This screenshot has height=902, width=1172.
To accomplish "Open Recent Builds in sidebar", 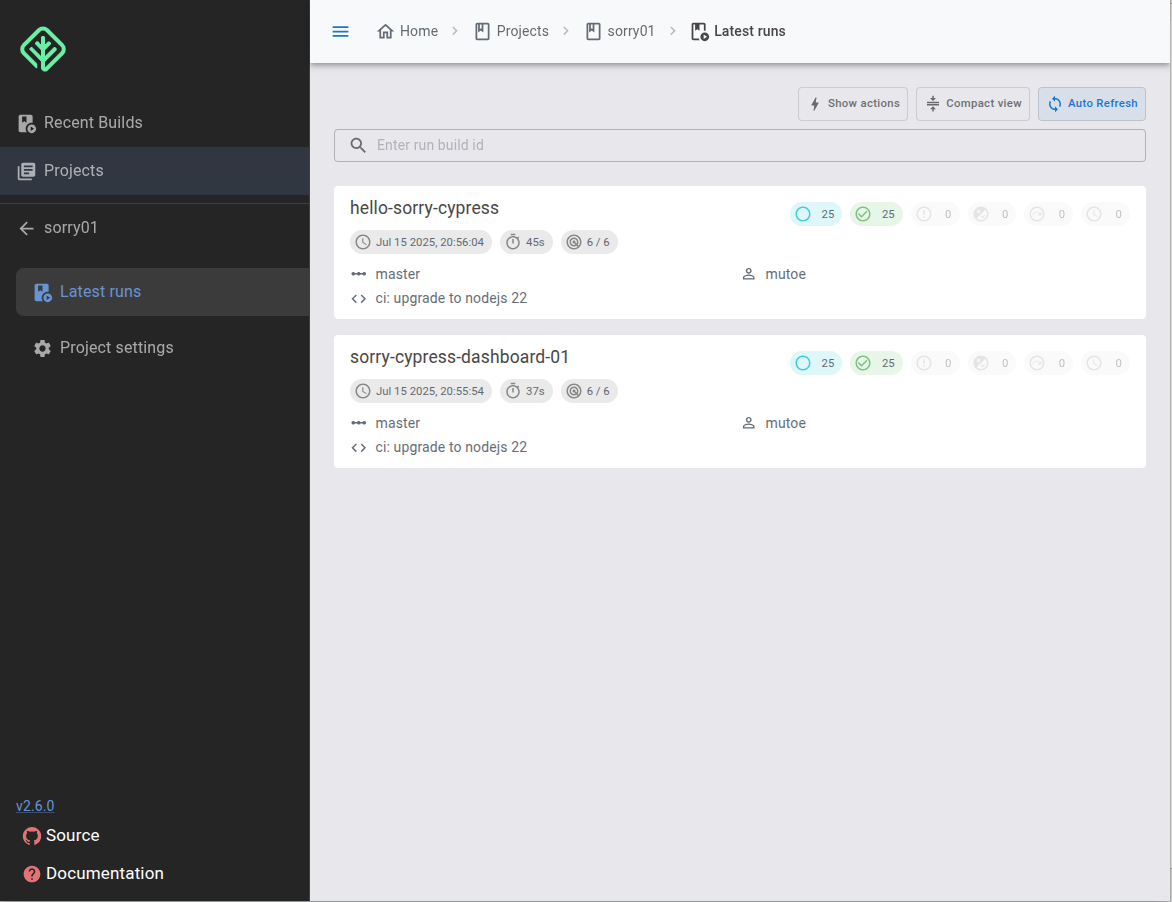I will click(155, 123).
